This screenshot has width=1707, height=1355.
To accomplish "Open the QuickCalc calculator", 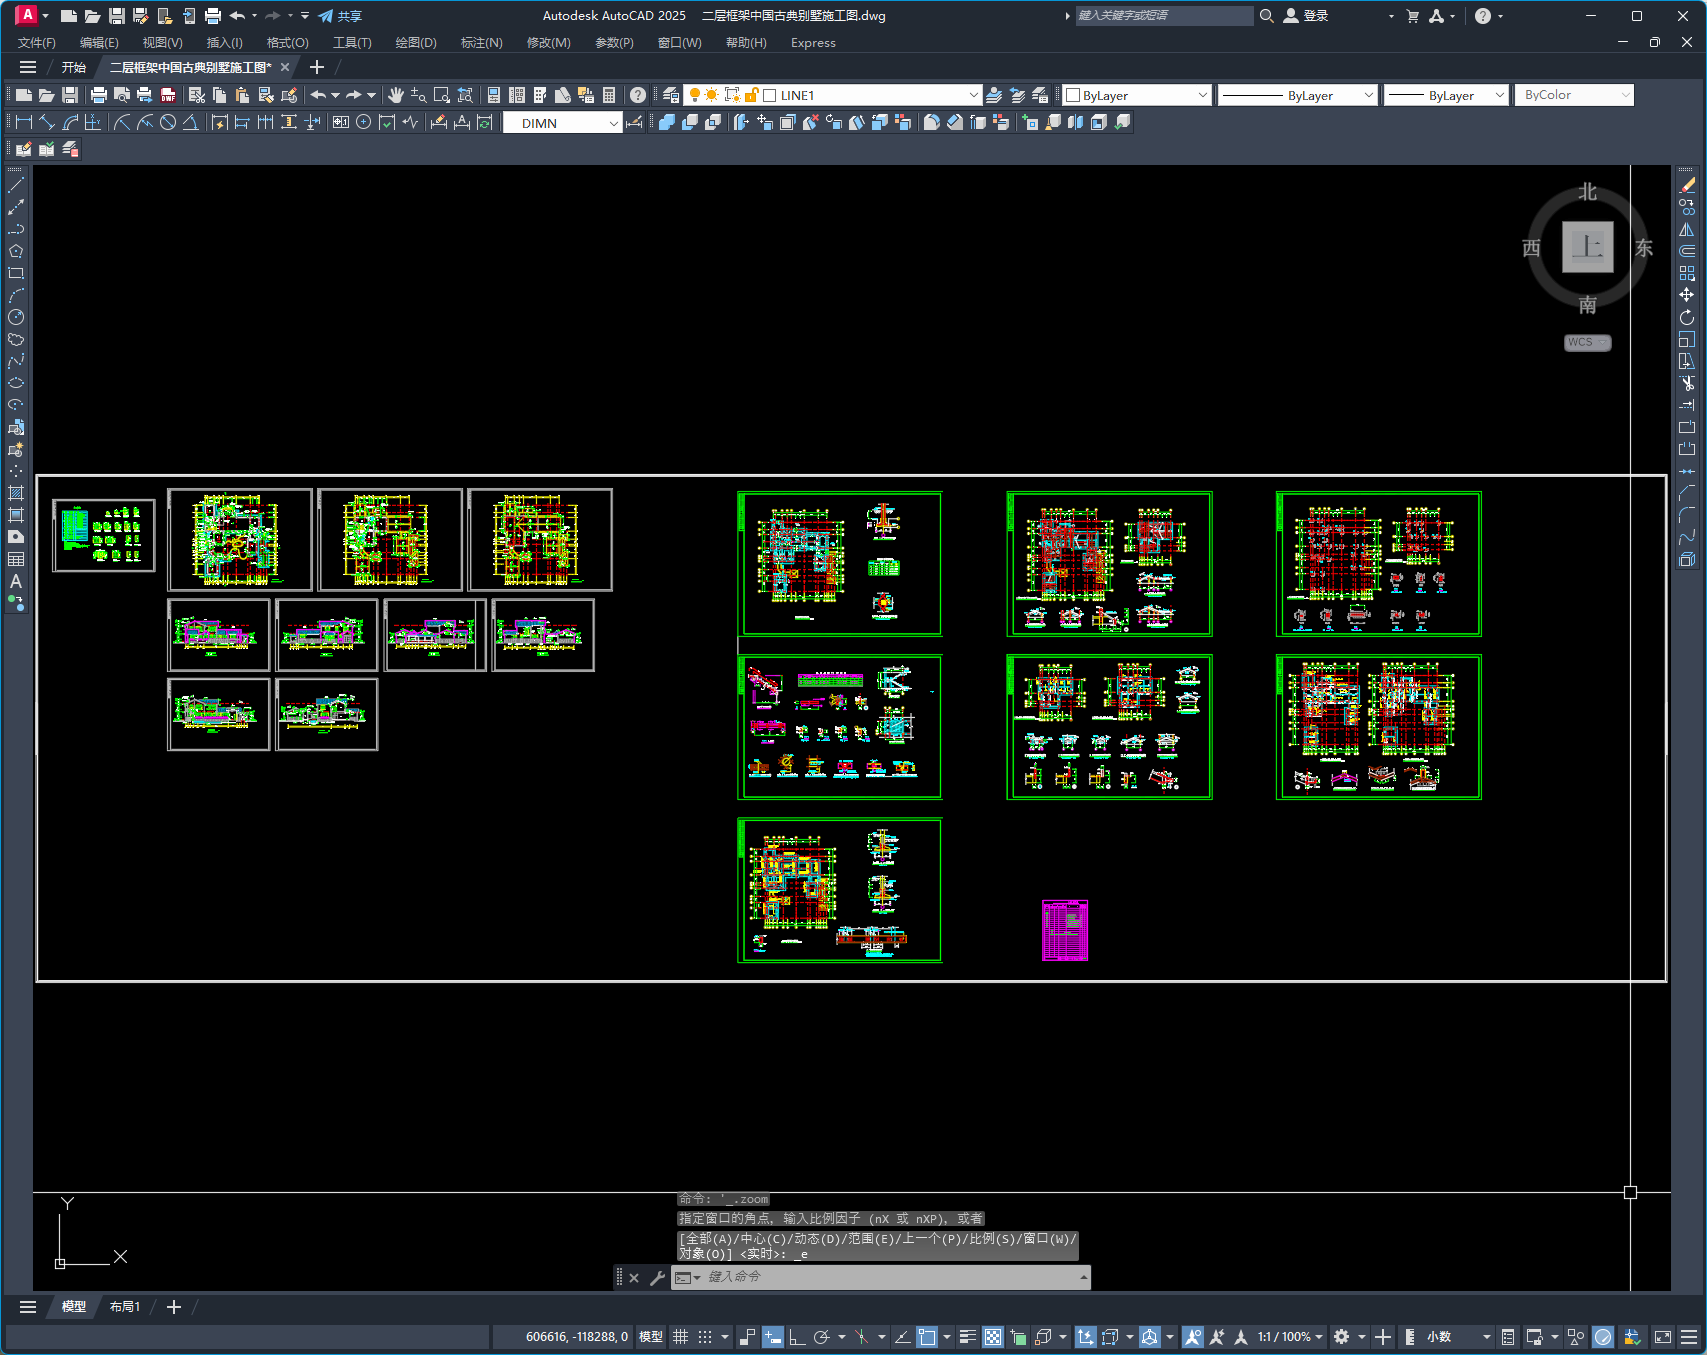I will pos(609,95).
